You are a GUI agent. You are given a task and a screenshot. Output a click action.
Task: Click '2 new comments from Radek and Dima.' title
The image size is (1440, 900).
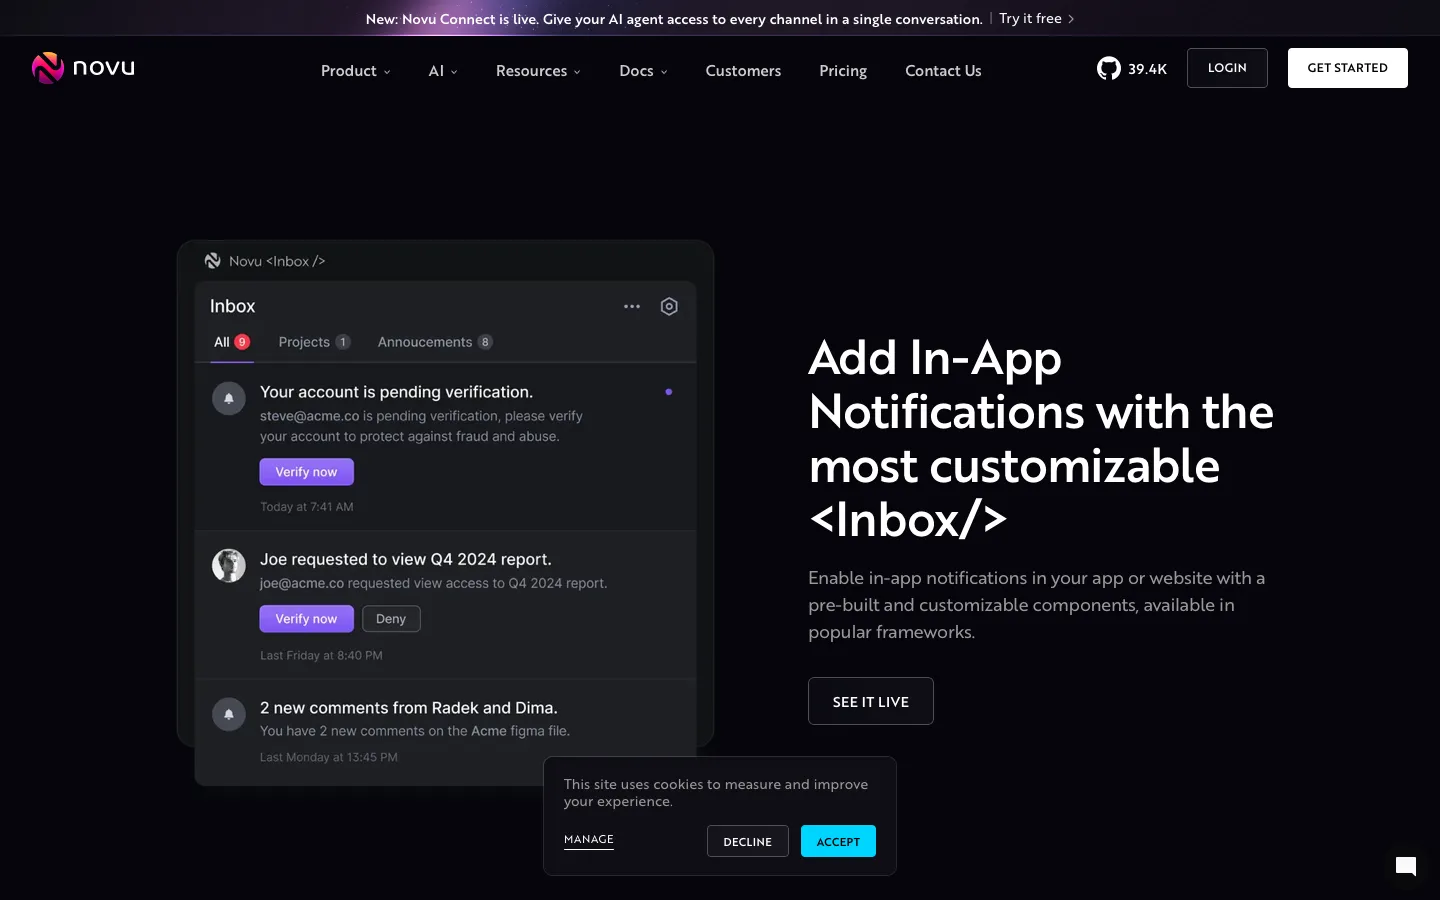[x=409, y=708]
